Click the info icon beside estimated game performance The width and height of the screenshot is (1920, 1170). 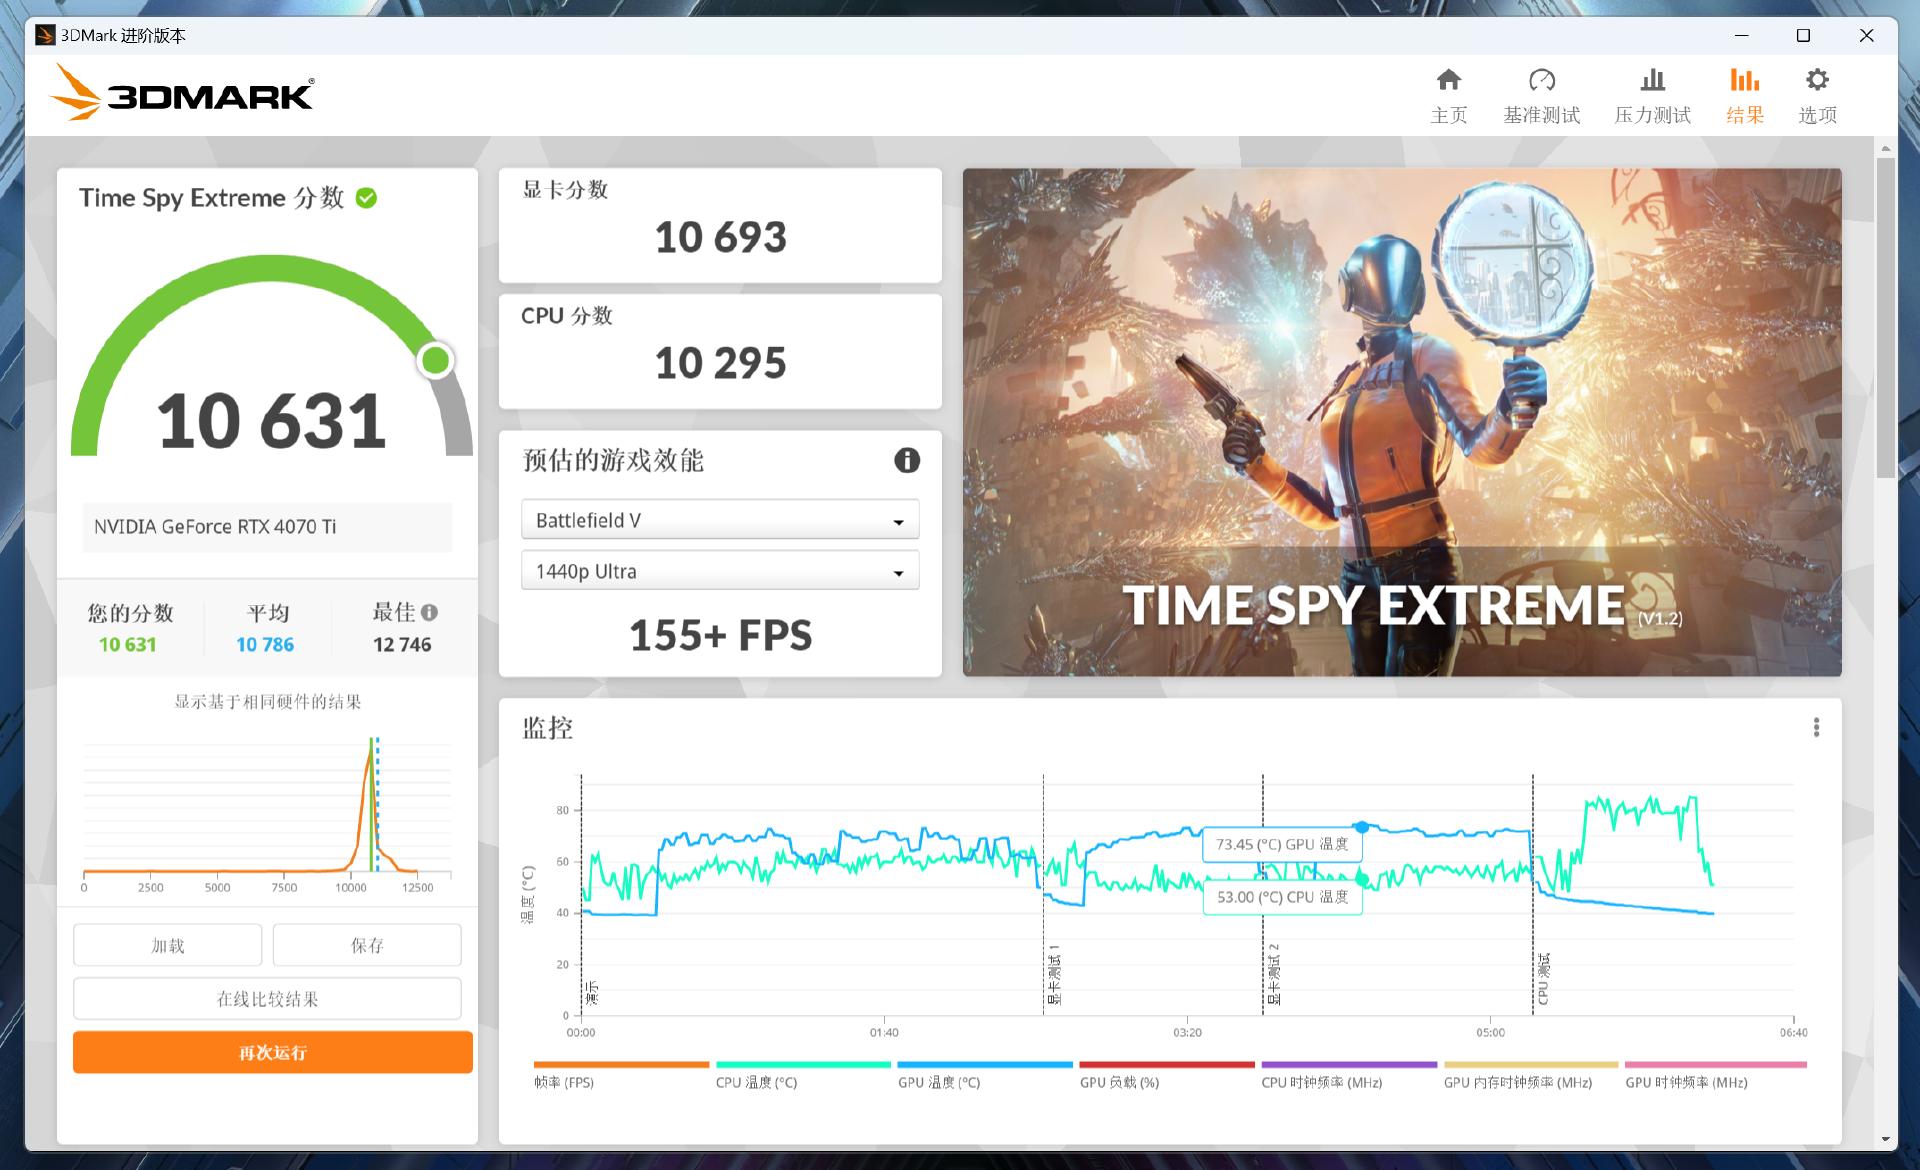(x=906, y=460)
